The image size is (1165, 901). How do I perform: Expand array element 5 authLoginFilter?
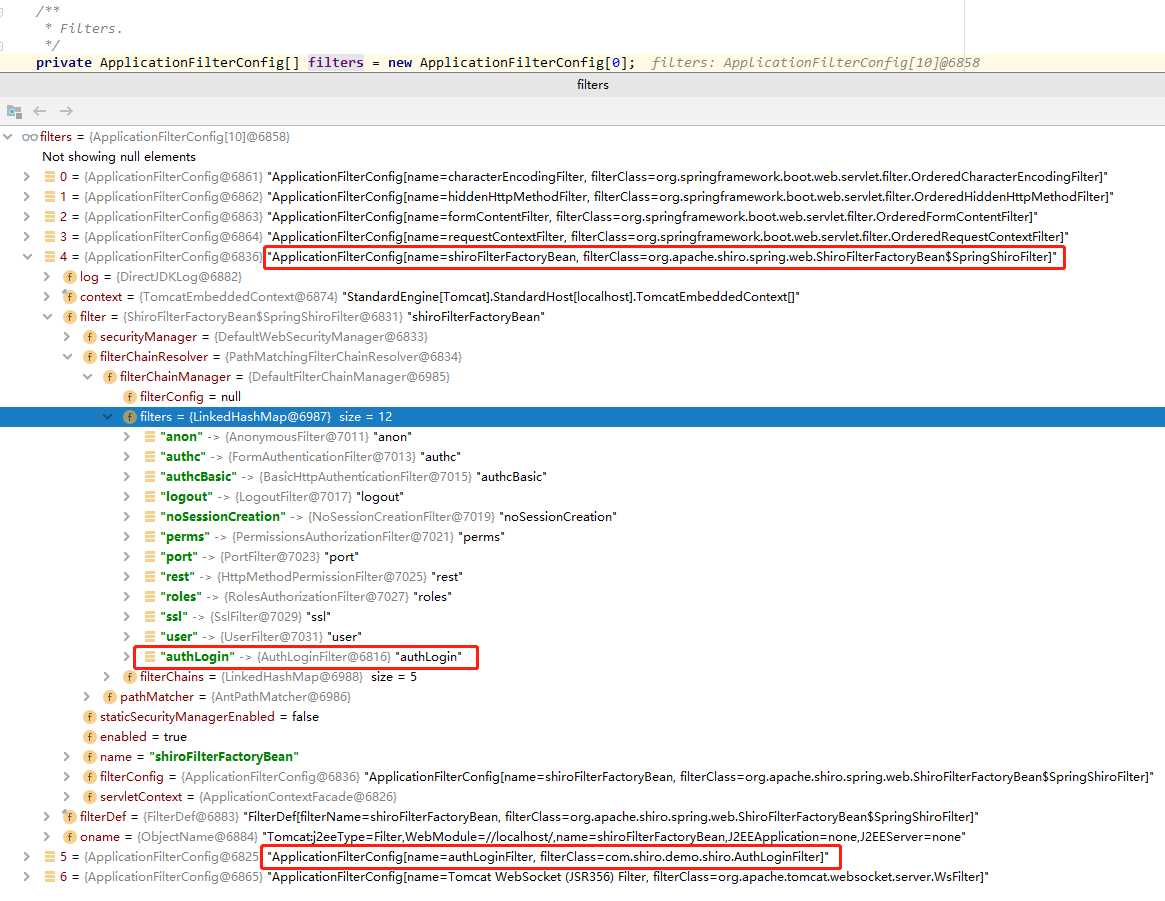pyautogui.click(x=27, y=857)
